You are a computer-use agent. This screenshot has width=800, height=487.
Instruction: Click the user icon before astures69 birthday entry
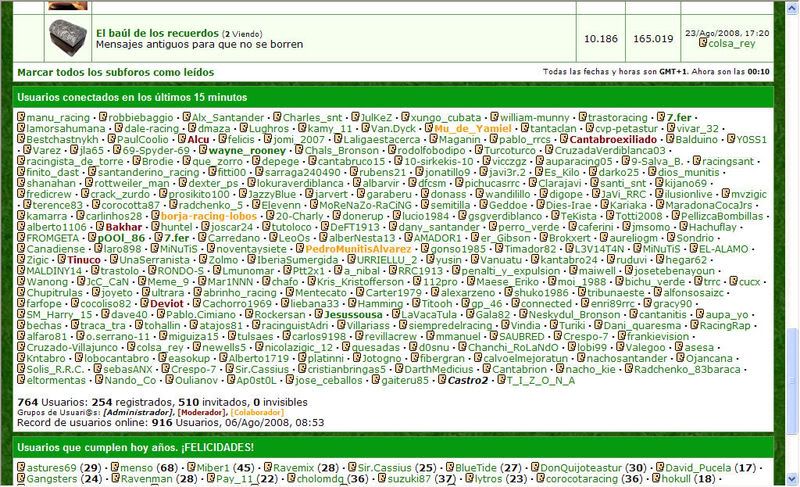[x=21, y=467]
